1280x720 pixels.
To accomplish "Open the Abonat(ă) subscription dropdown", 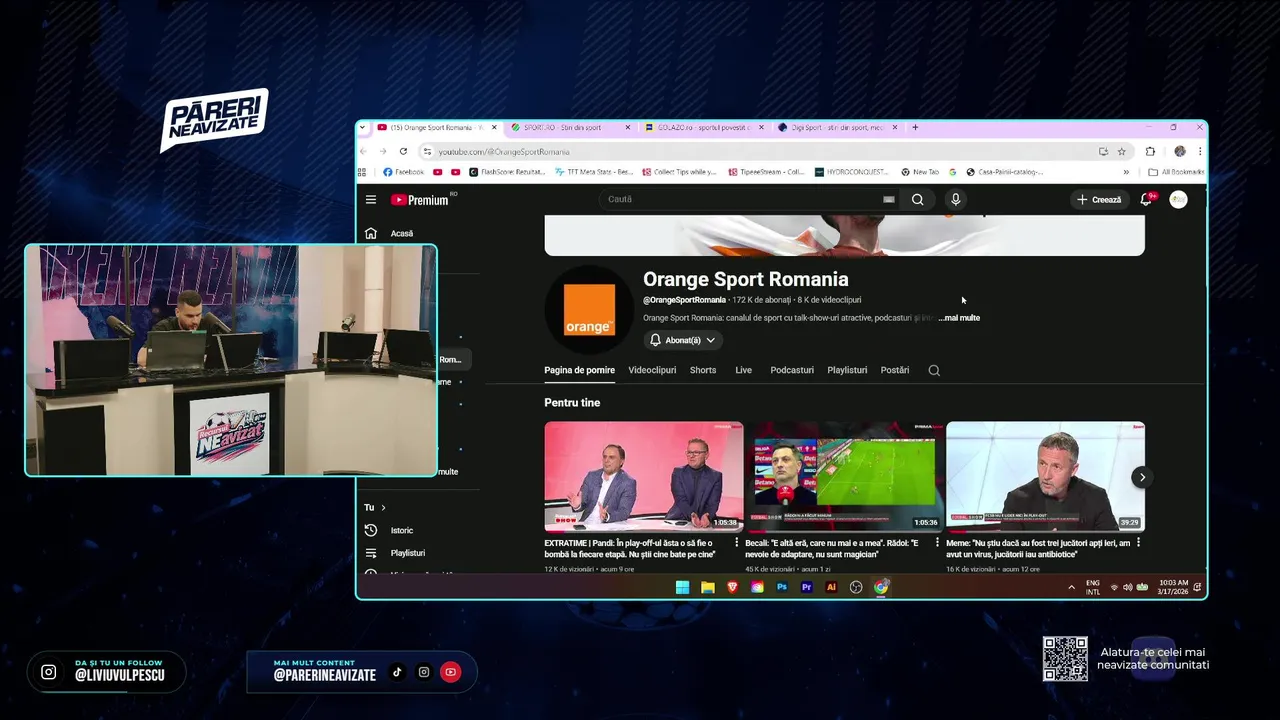I will click(x=683, y=340).
